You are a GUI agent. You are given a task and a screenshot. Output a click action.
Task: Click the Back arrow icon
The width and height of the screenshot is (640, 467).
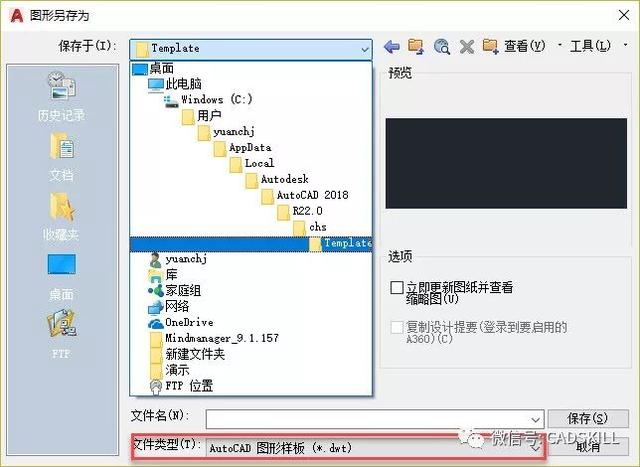[x=392, y=47]
